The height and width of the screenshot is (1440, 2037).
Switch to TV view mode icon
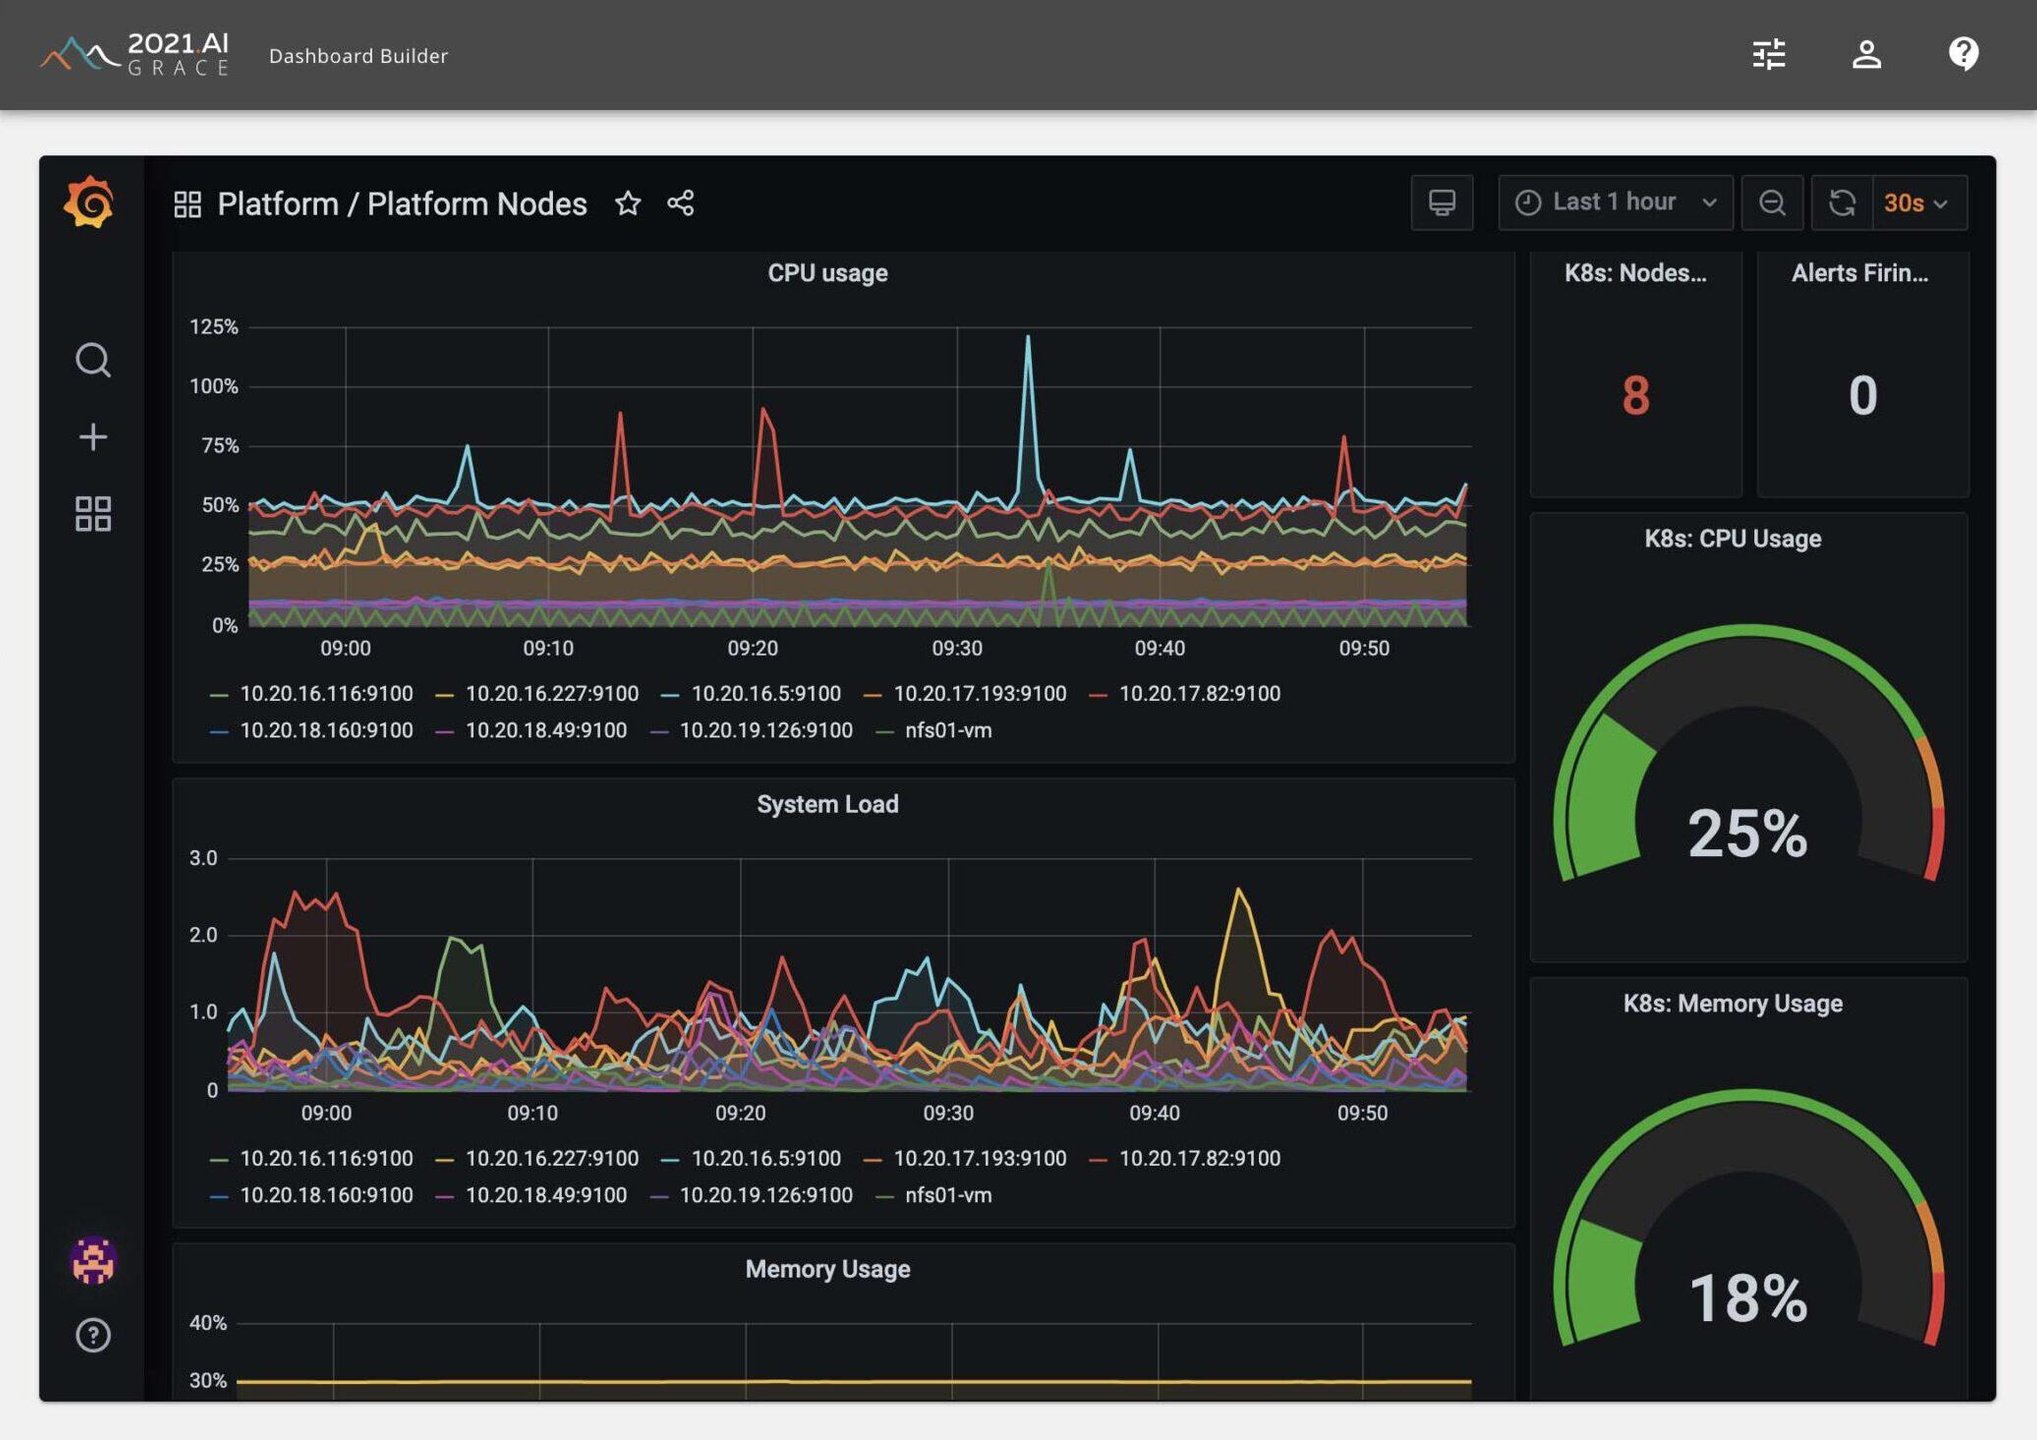click(1441, 203)
